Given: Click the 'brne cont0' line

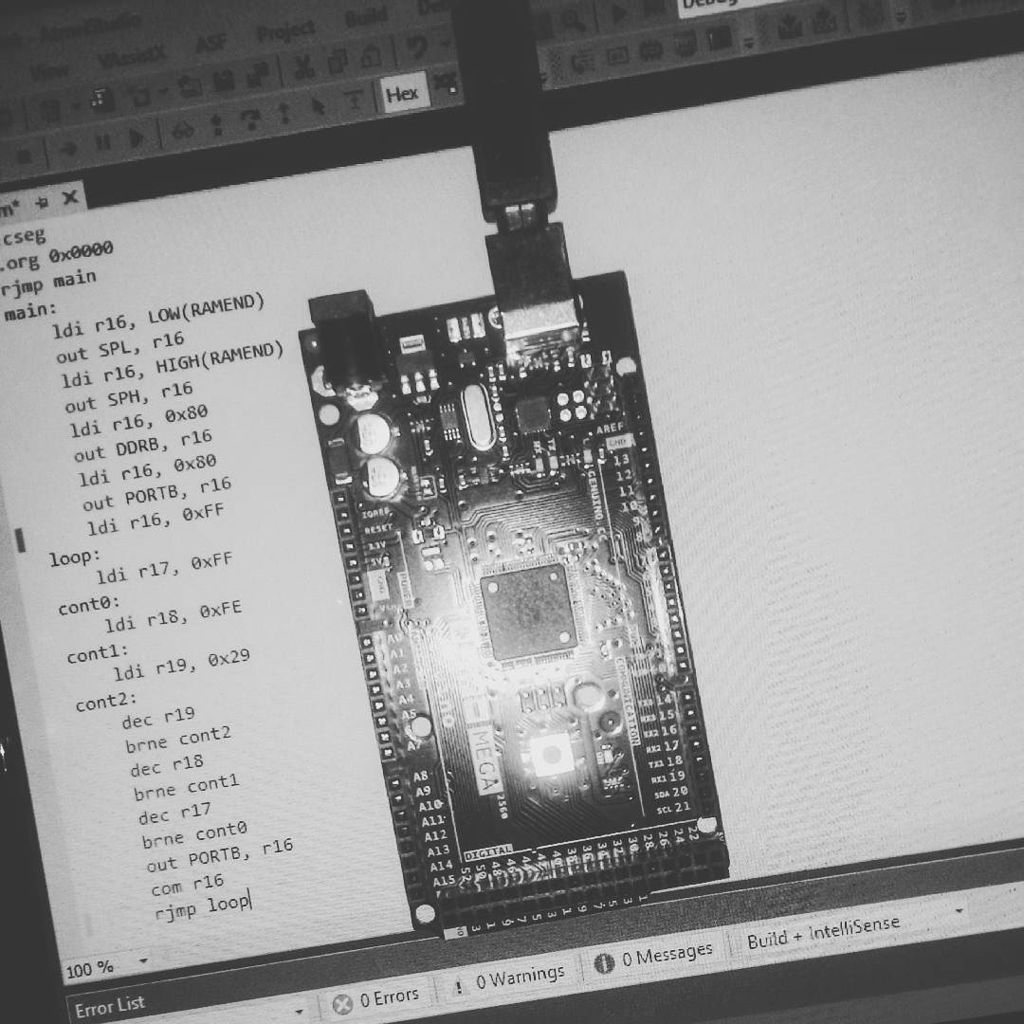Looking at the screenshot, I should tap(195, 835).
